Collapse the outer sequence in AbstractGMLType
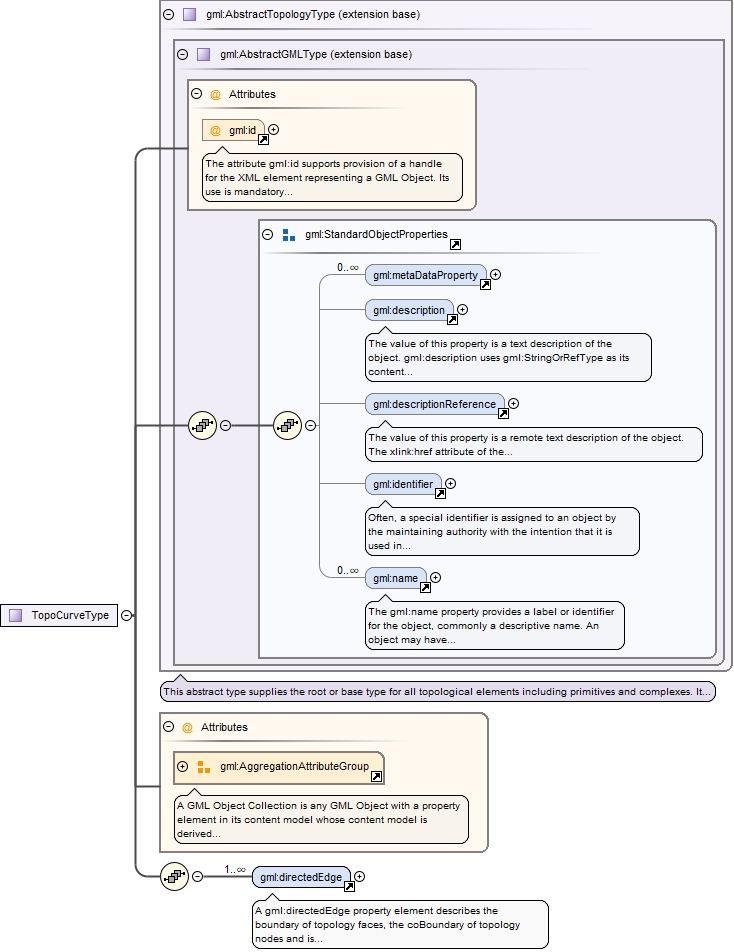 [225, 426]
